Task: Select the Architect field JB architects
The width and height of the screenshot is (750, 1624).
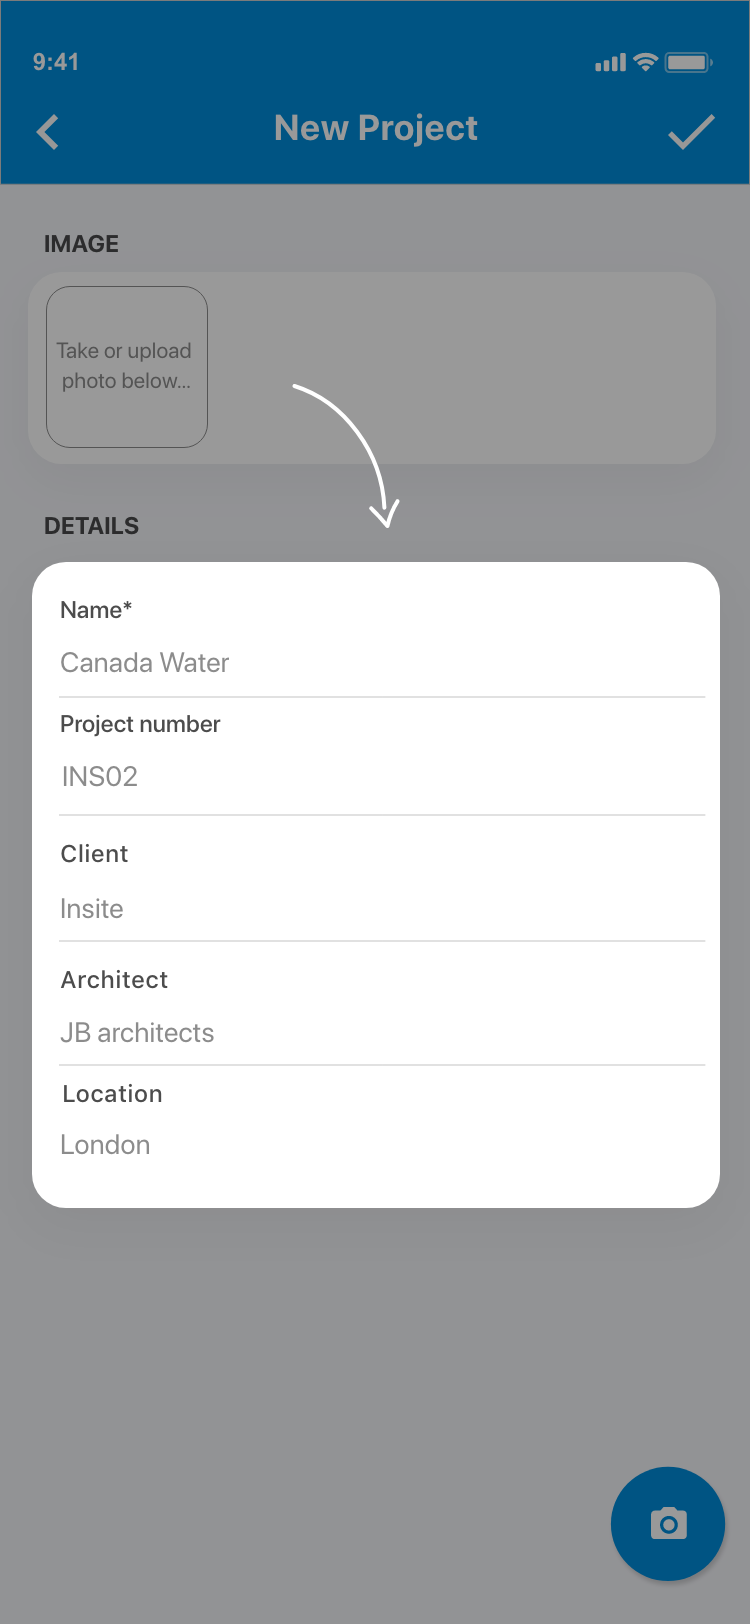Action: point(137,1033)
